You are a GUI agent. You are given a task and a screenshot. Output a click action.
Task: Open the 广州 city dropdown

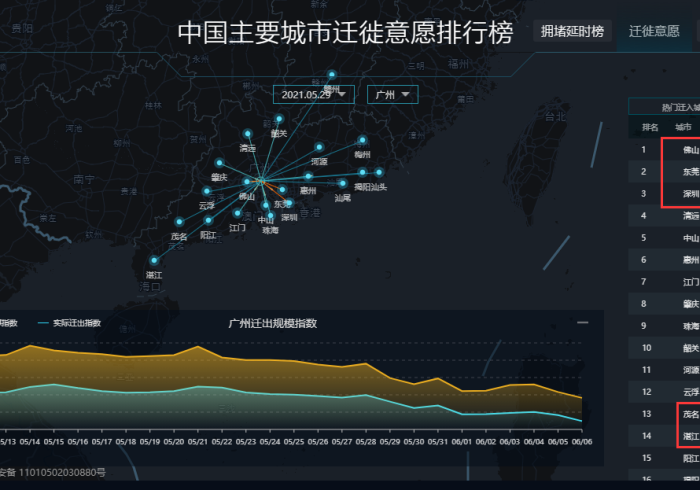click(x=393, y=95)
